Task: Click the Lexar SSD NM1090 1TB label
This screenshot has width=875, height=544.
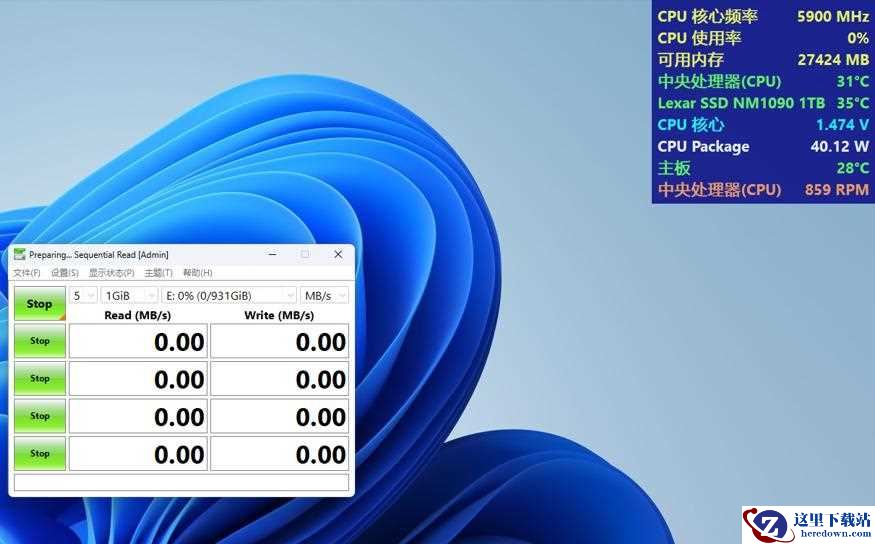Action: [x=741, y=103]
